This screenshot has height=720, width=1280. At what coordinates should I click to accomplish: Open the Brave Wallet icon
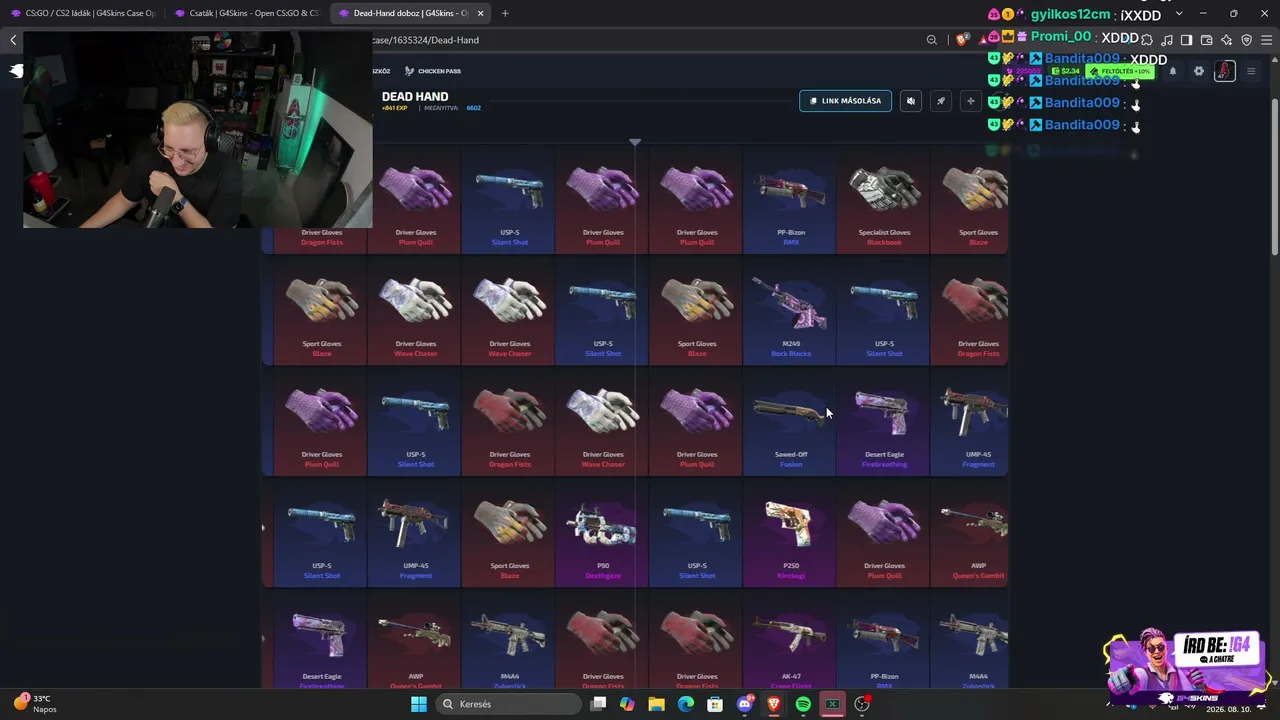(x=1207, y=40)
